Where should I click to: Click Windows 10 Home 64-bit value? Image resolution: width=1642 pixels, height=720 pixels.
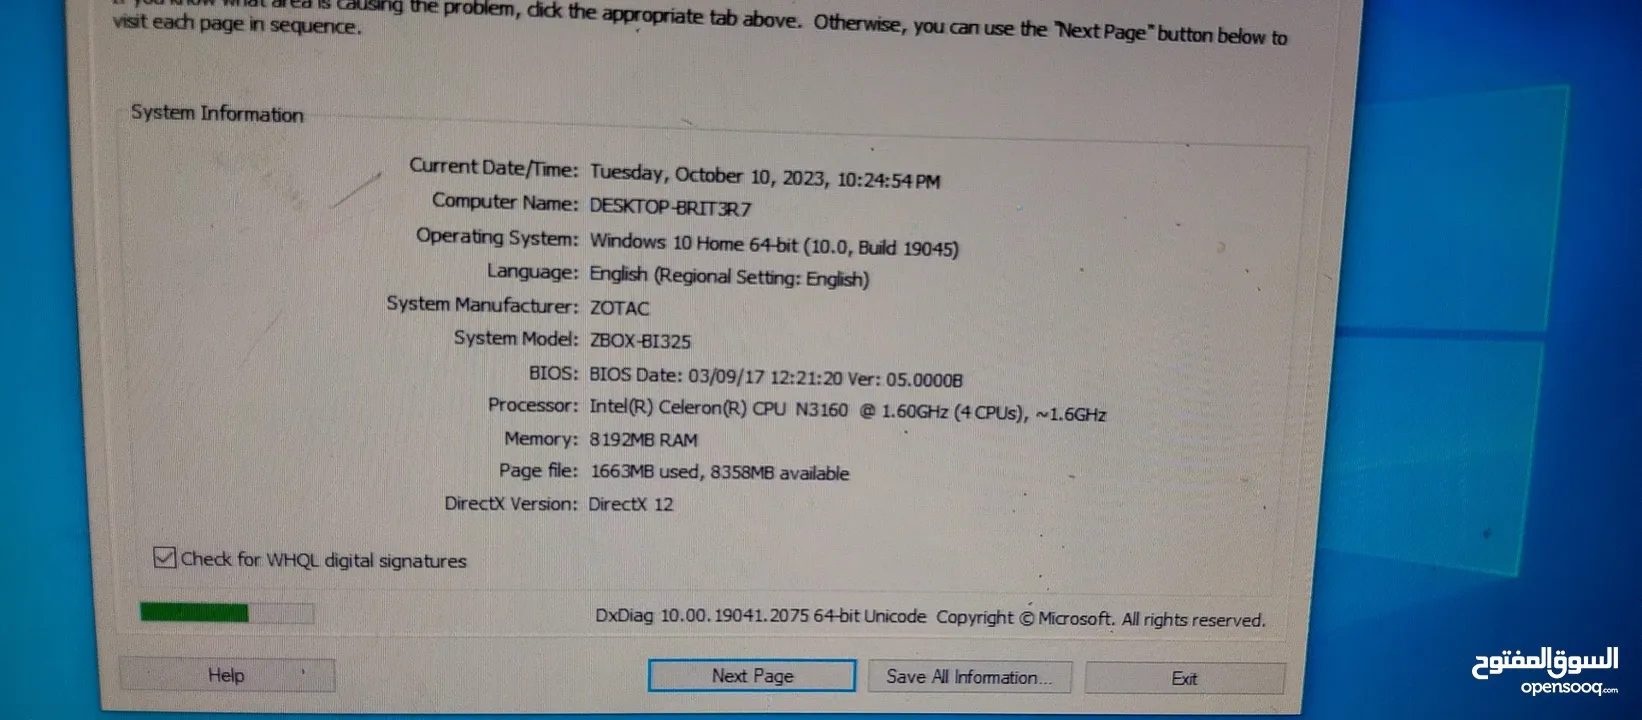pos(773,244)
